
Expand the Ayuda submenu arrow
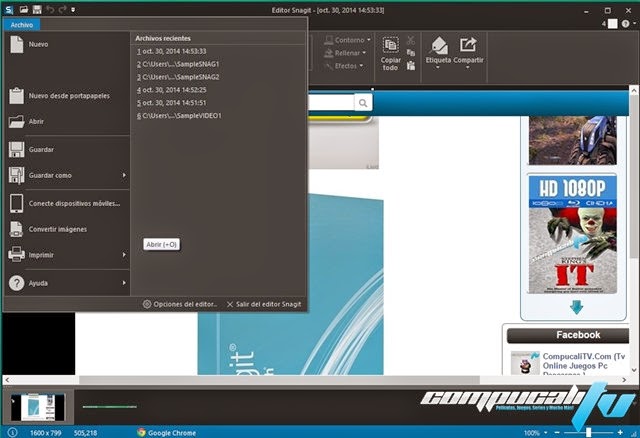[124, 283]
